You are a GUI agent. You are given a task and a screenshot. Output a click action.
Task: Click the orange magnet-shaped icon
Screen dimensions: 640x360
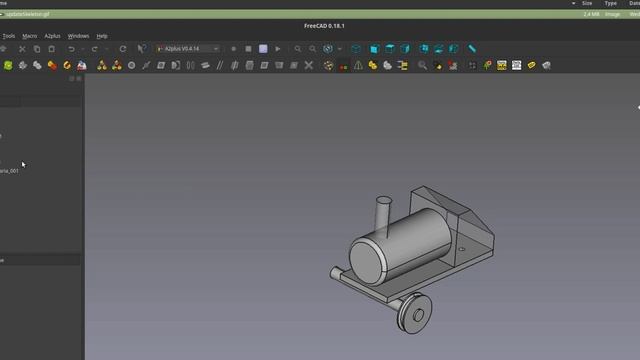click(67, 65)
